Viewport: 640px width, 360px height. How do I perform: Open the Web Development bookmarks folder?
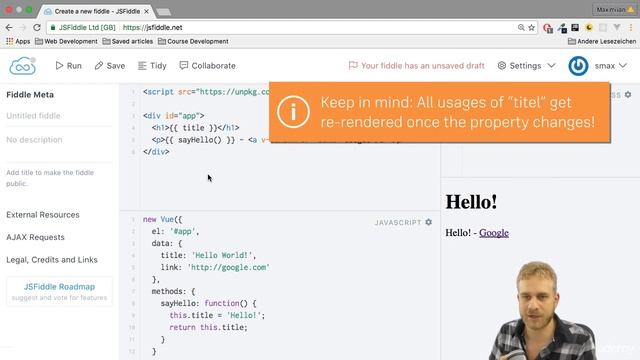coord(66,41)
